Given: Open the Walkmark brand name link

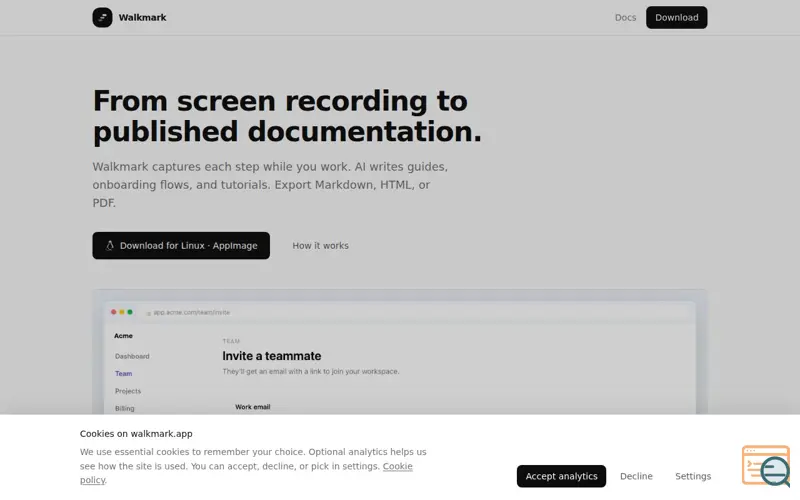Looking at the screenshot, I should [142, 17].
